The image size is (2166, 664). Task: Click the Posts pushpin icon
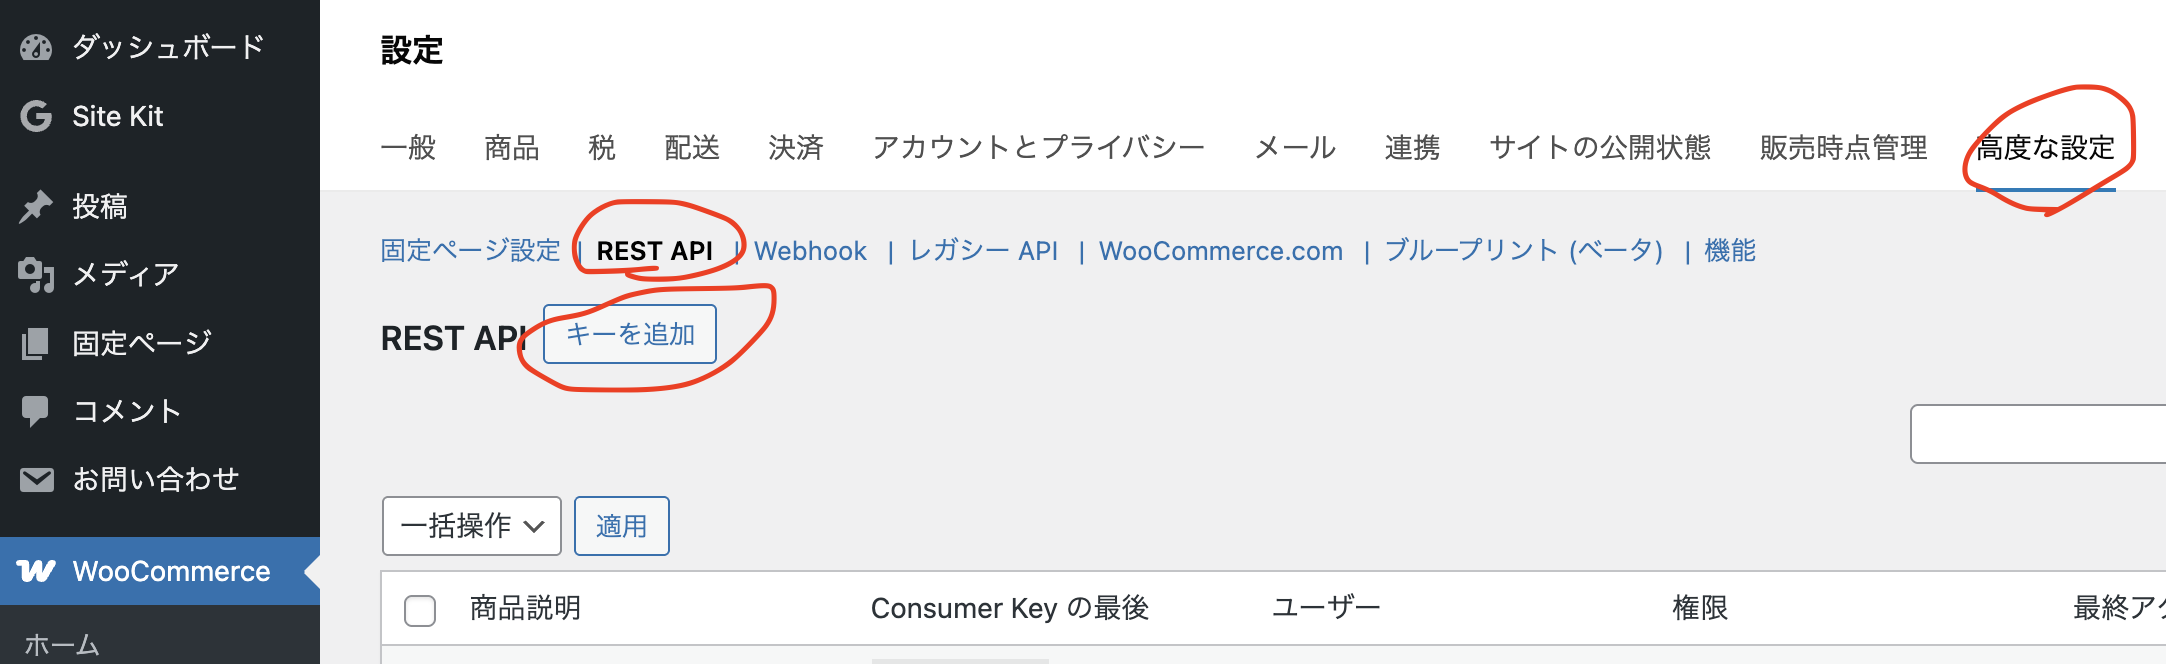tap(36, 206)
